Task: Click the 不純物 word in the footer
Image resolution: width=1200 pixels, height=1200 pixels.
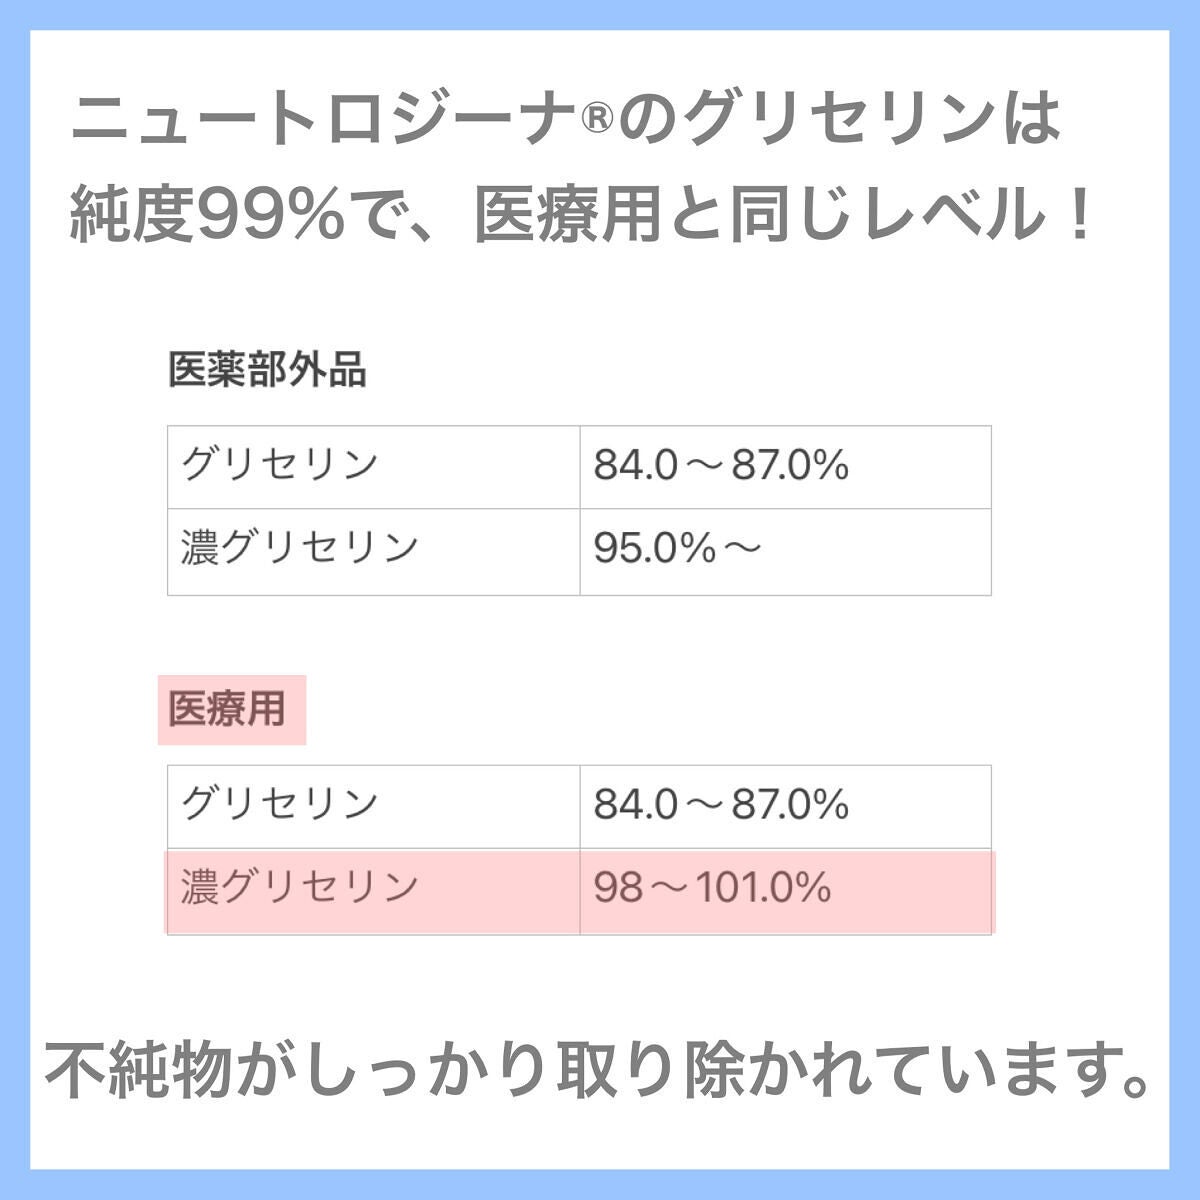Action: click(138, 1072)
